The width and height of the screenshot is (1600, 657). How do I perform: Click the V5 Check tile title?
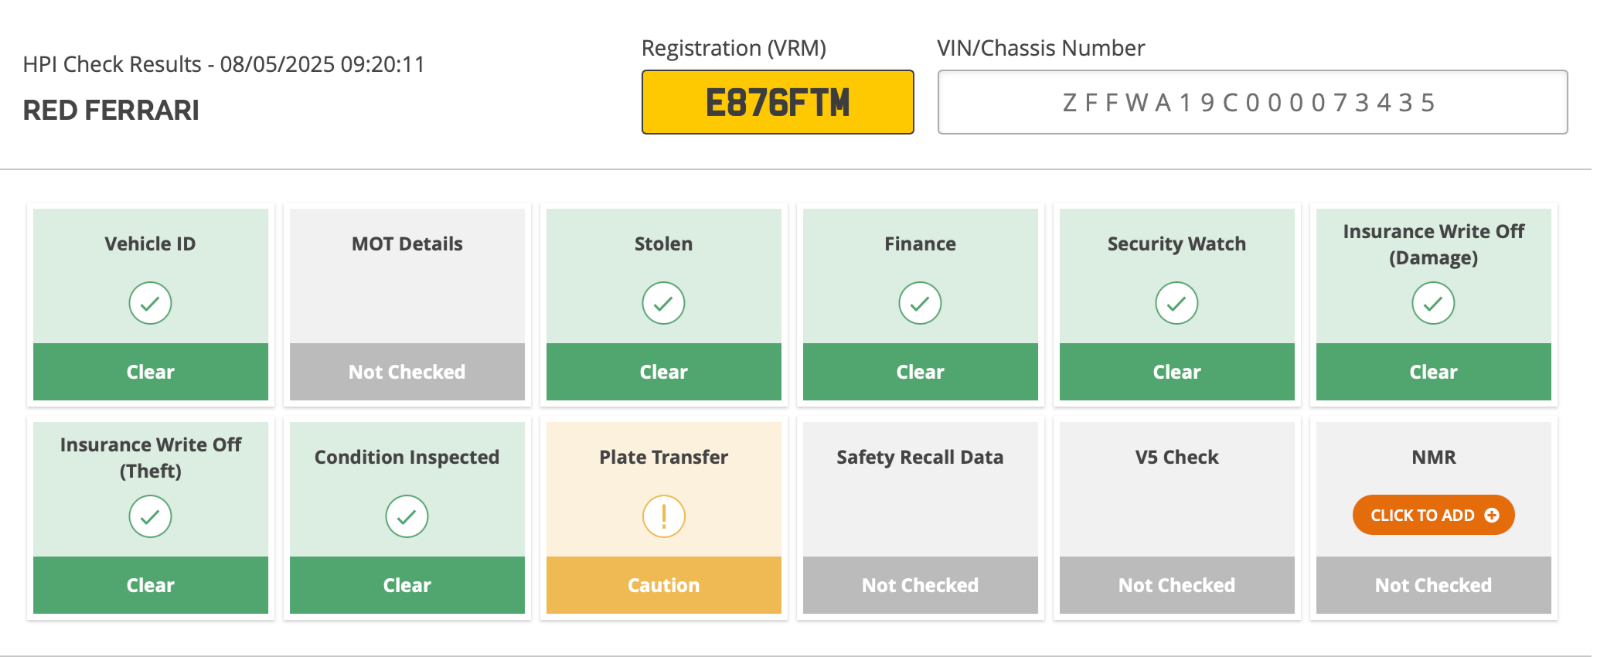click(x=1177, y=457)
